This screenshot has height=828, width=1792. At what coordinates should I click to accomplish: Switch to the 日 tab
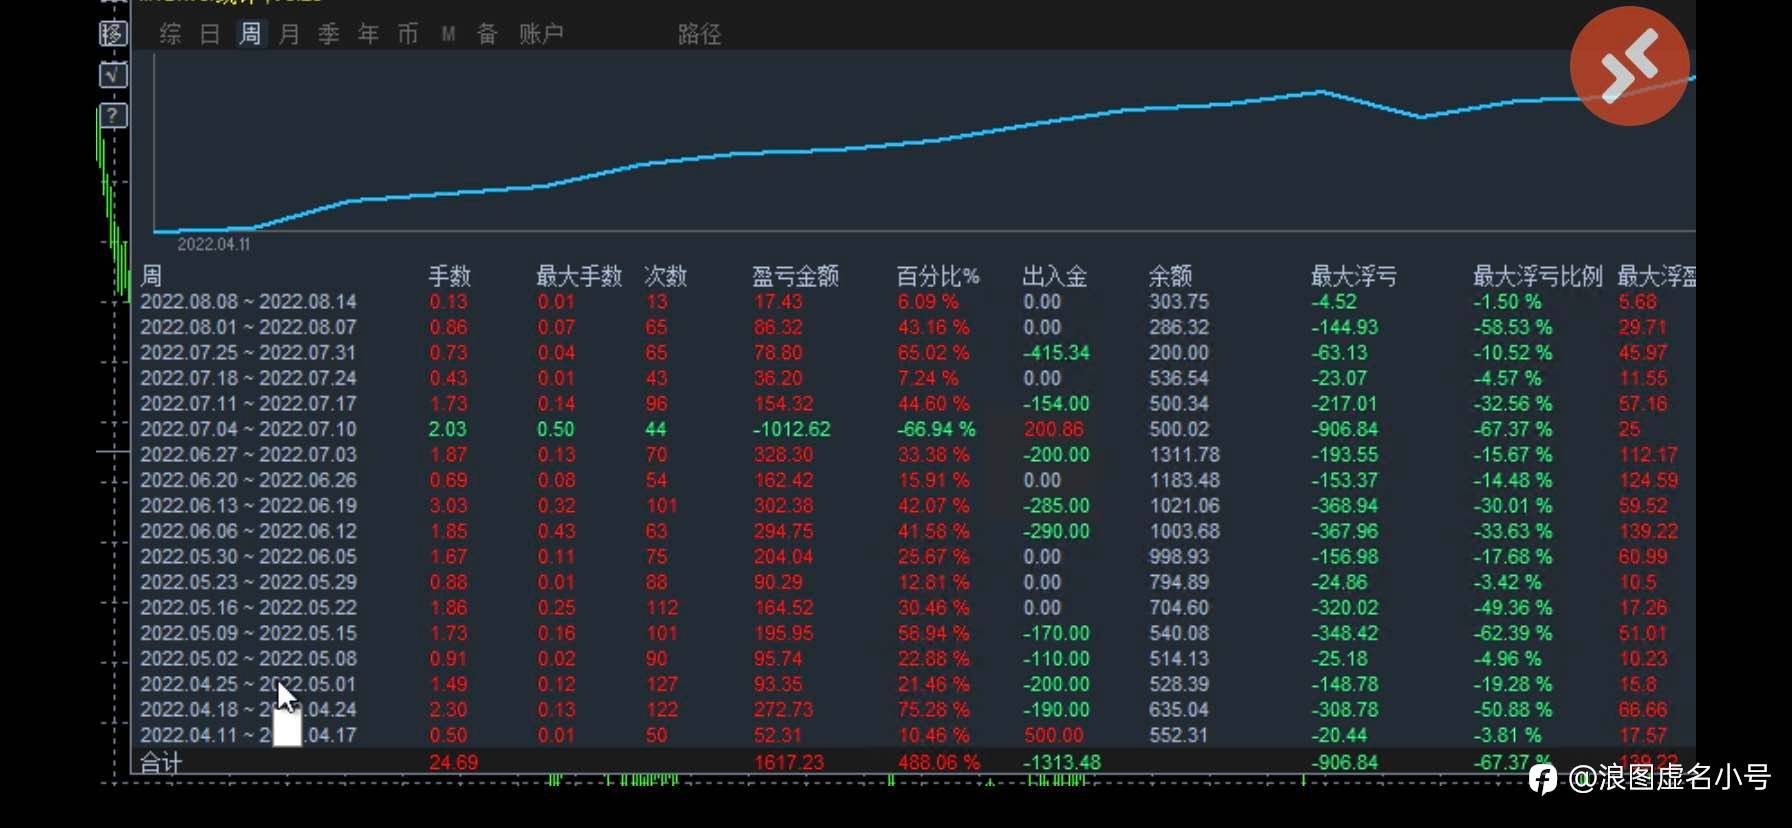[210, 34]
